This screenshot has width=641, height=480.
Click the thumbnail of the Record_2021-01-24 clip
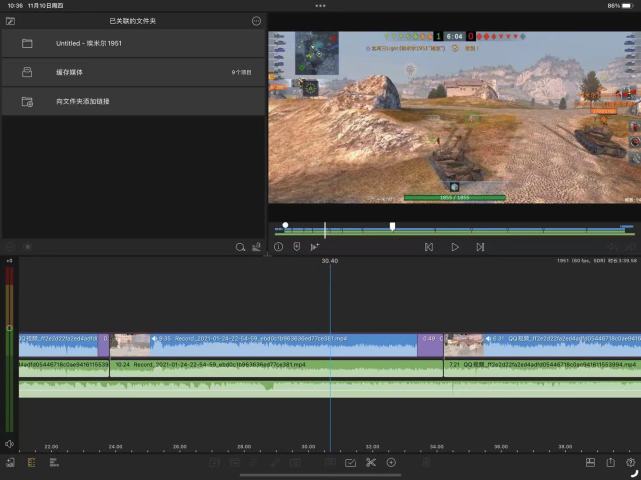tap(130, 345)
